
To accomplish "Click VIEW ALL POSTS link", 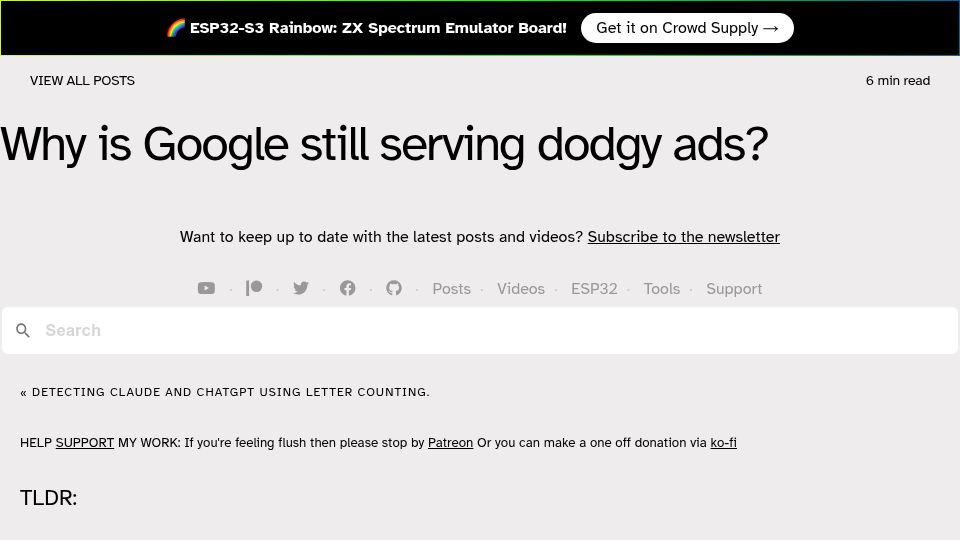I will pyautogui.click(x=82, y=81).
